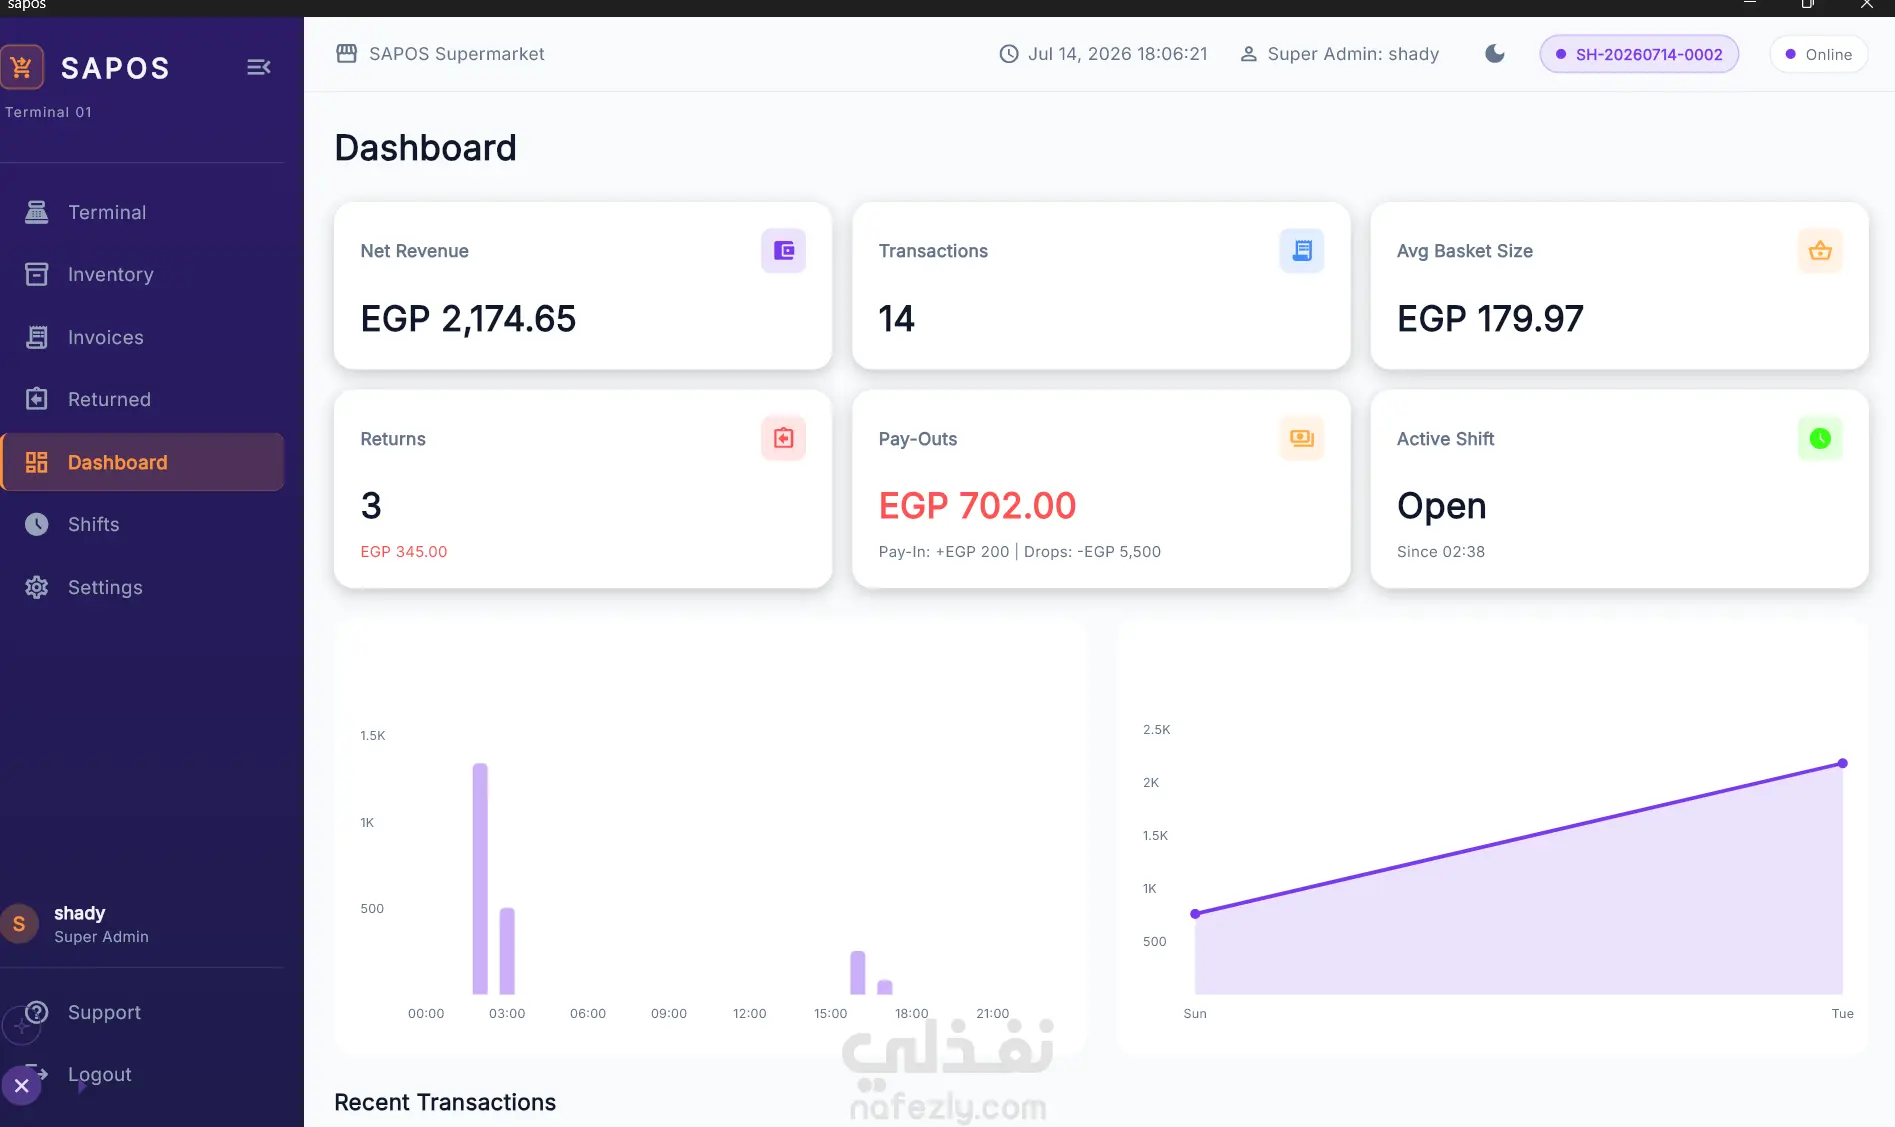Click the user icon beside Super Admin
Image resolution: width=1895 pixels, height=1127 pixels.
tap(1249, 54)
